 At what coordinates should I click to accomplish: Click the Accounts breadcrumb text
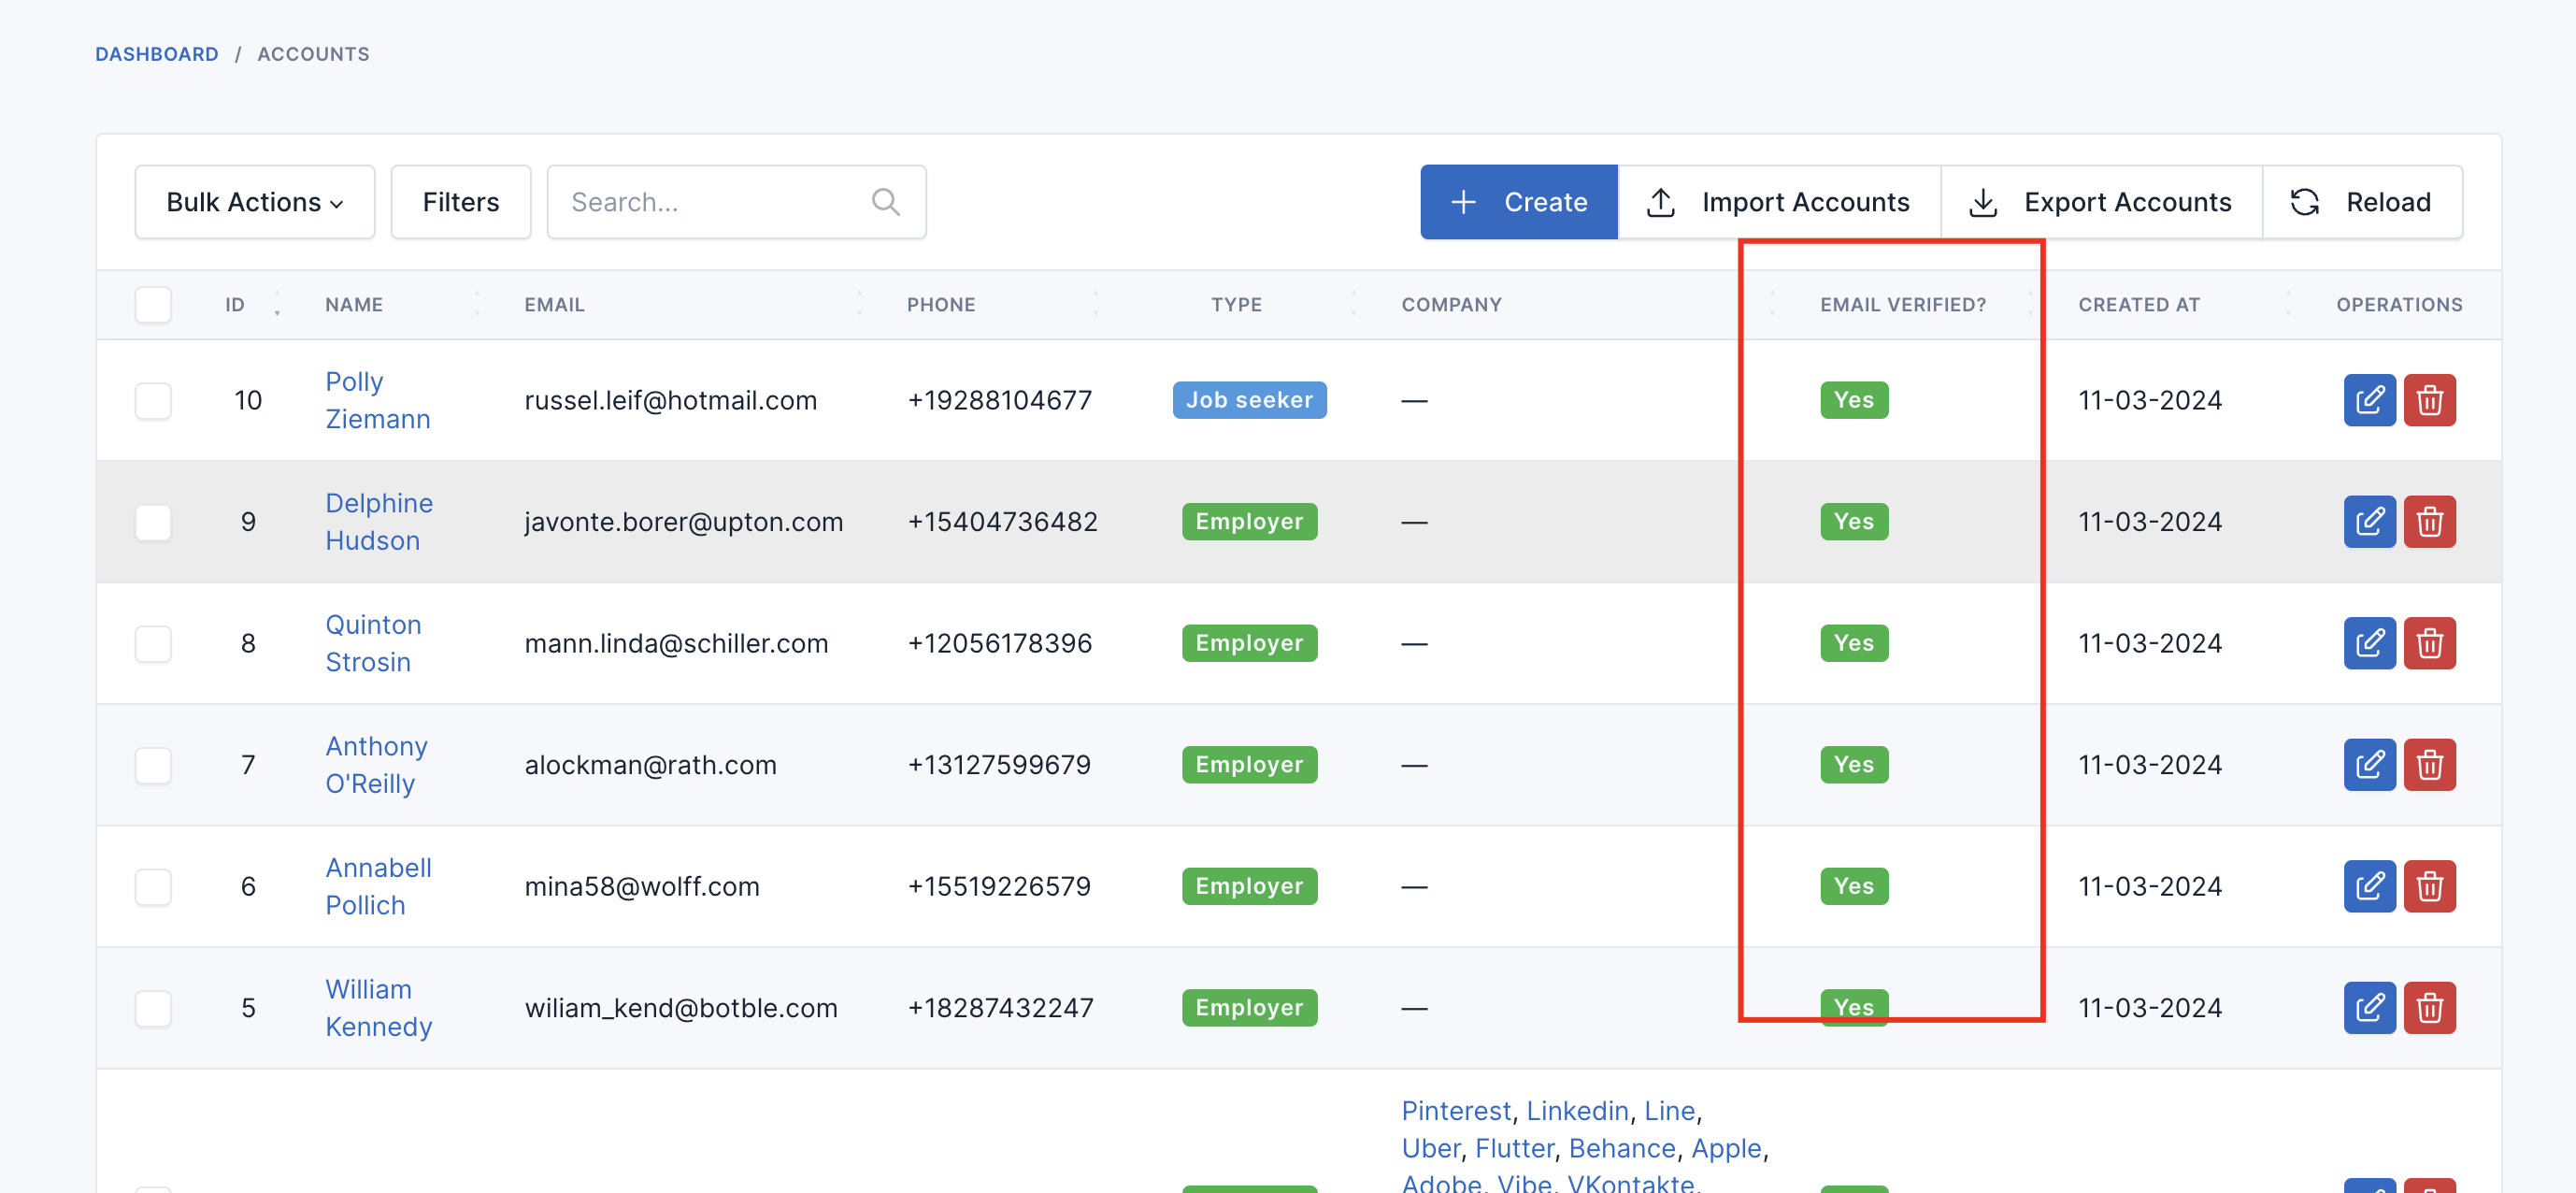(x=313, y=54)
